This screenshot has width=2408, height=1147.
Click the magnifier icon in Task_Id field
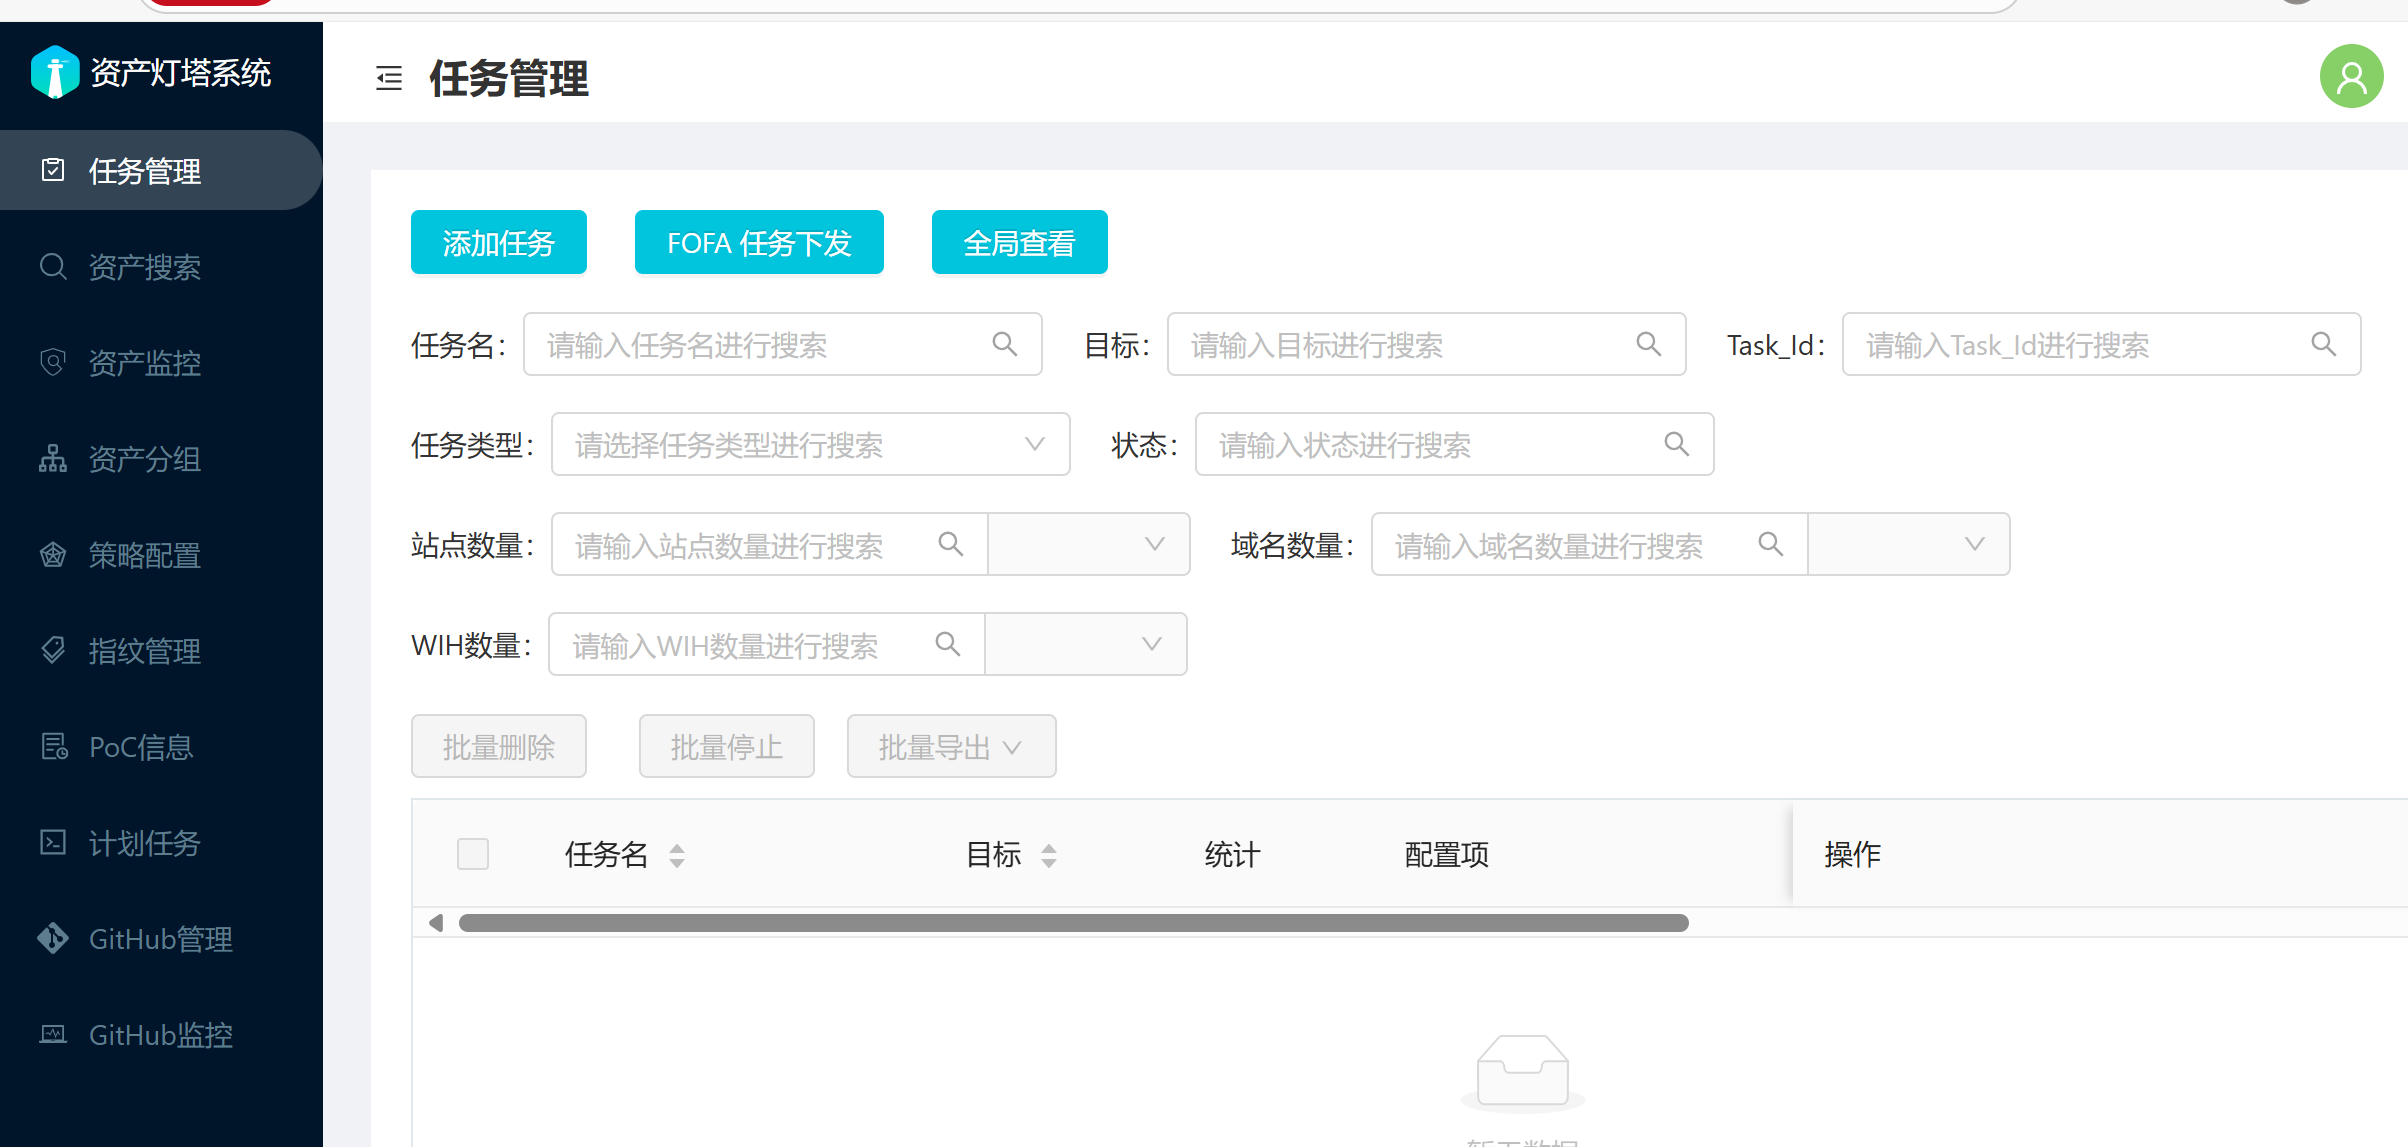[2323, 344]
